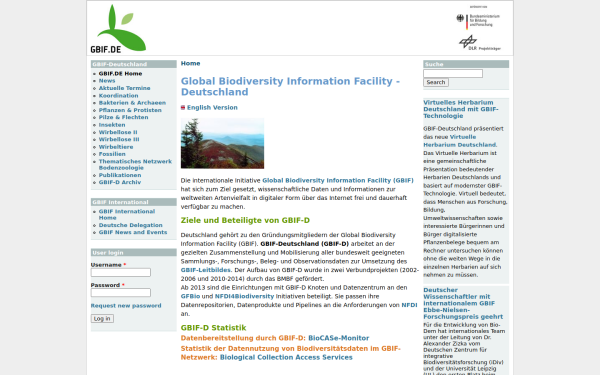Open Virtuelles Herbarium Deutschland mit GBIF-Technologie heading
This screenshot has width=600, height=375.
coord(461,109)
